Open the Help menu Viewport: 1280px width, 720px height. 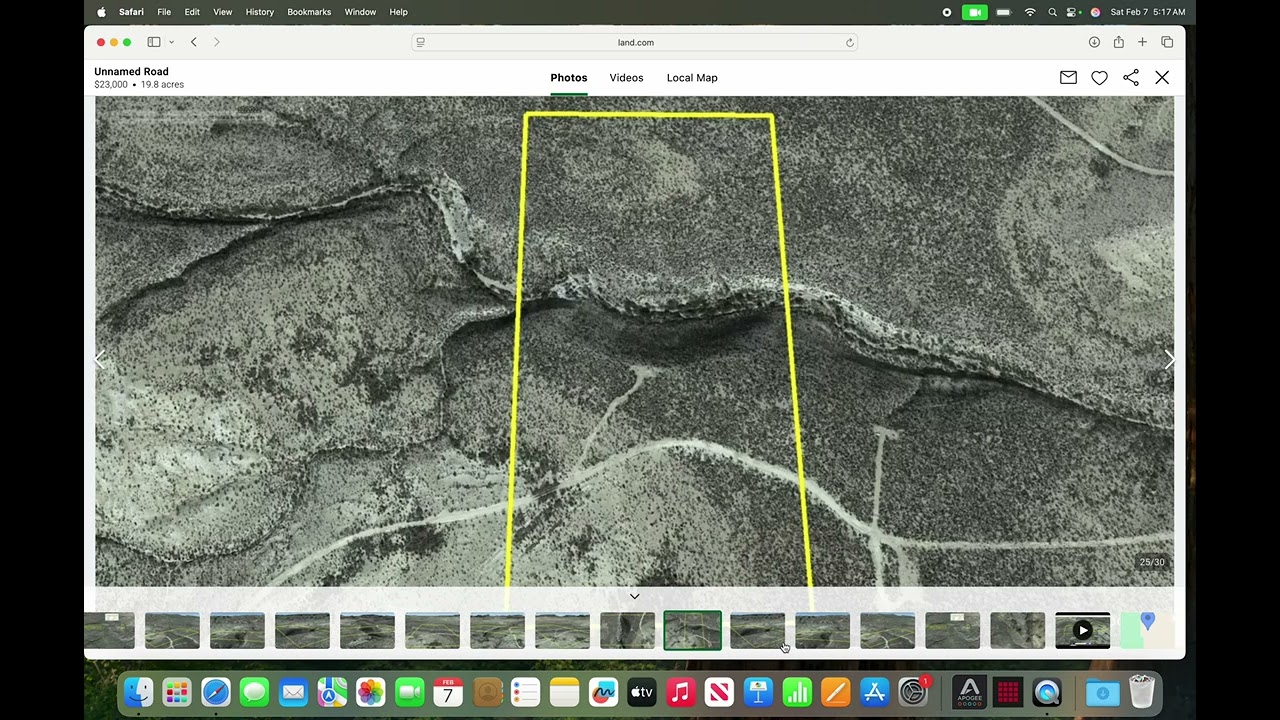(x=398, y=12)
